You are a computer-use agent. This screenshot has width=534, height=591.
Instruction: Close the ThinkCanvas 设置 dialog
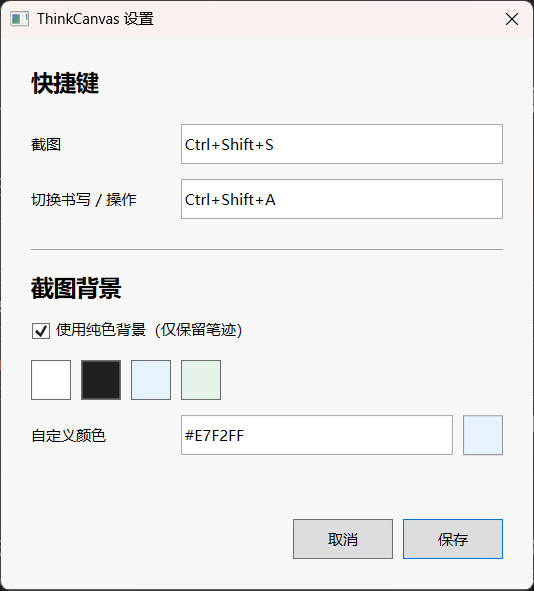512,19
